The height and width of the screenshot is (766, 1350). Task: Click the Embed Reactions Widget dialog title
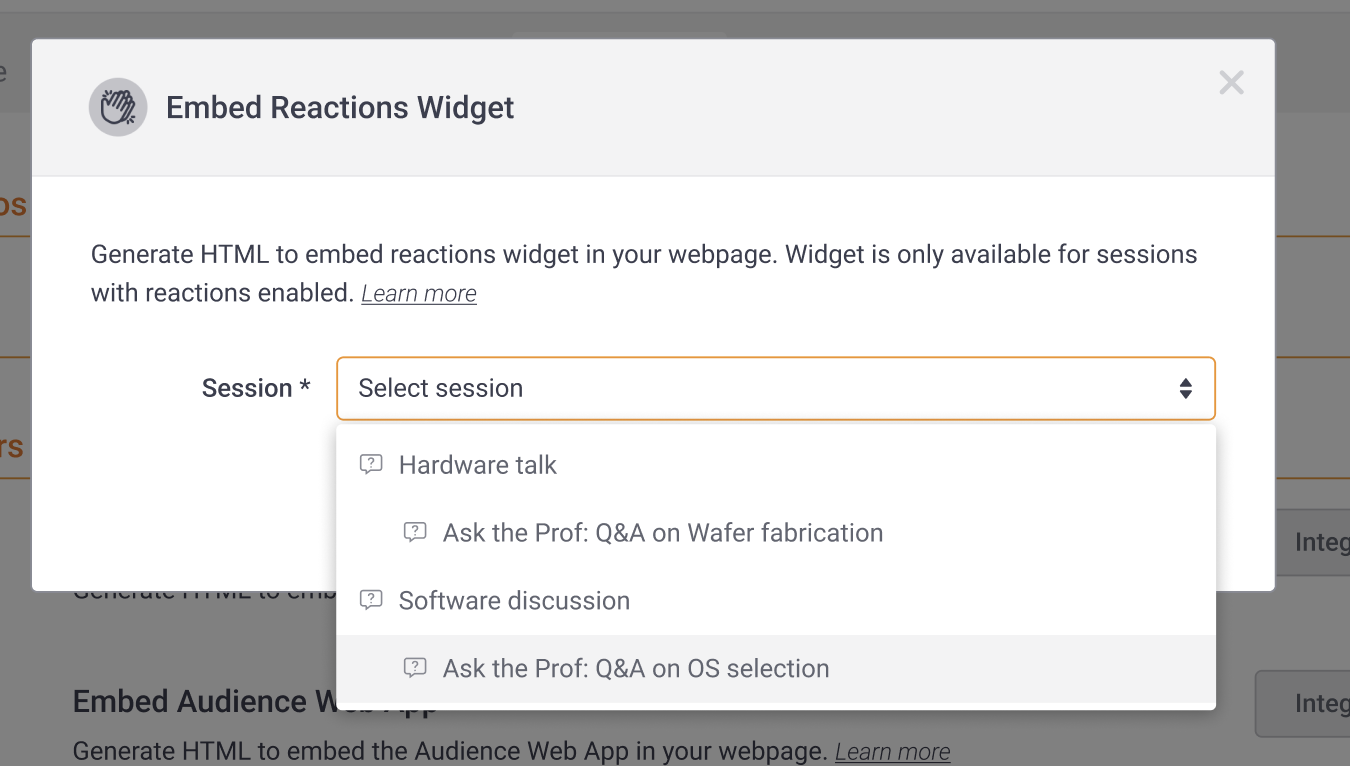point(340,108)
